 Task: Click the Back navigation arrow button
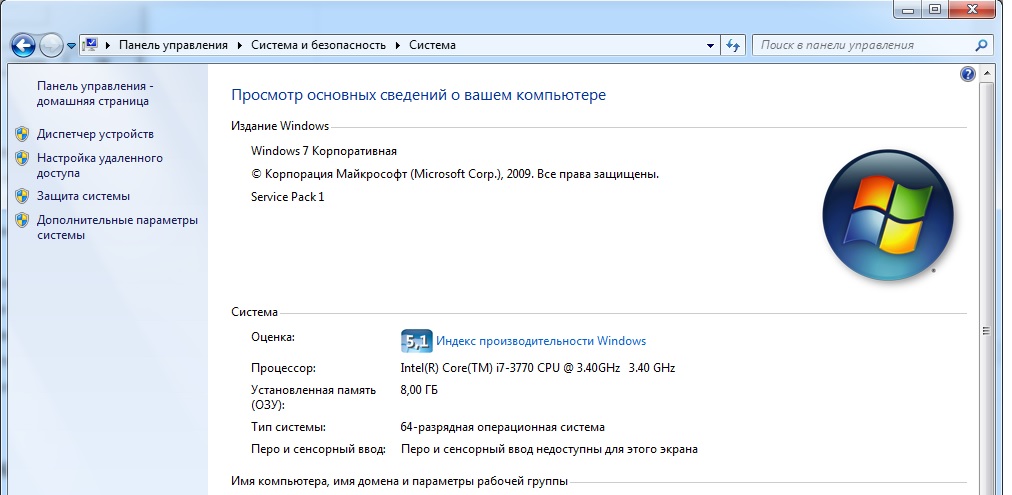(x=23, y=45)
